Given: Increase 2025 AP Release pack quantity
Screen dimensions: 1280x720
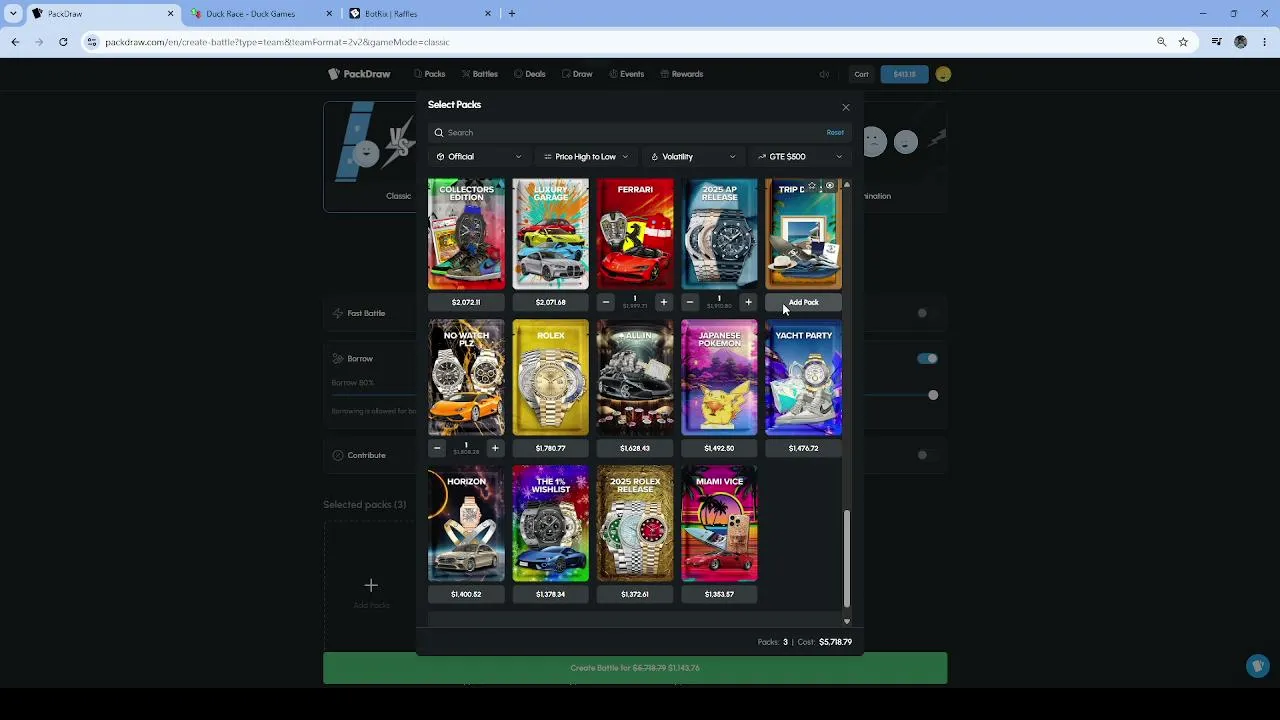Looking at the screenshot, I should click(x=748, y=302).
